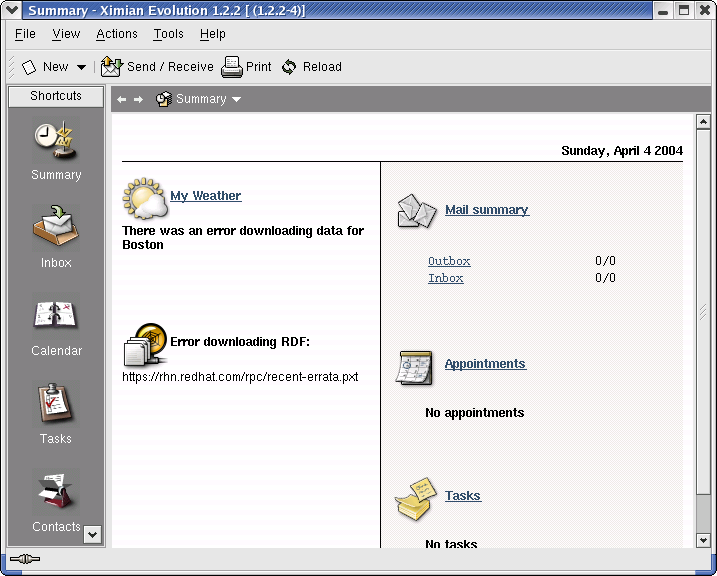
Task: Open the Mail summary link
Action: [x=487, y=210]
